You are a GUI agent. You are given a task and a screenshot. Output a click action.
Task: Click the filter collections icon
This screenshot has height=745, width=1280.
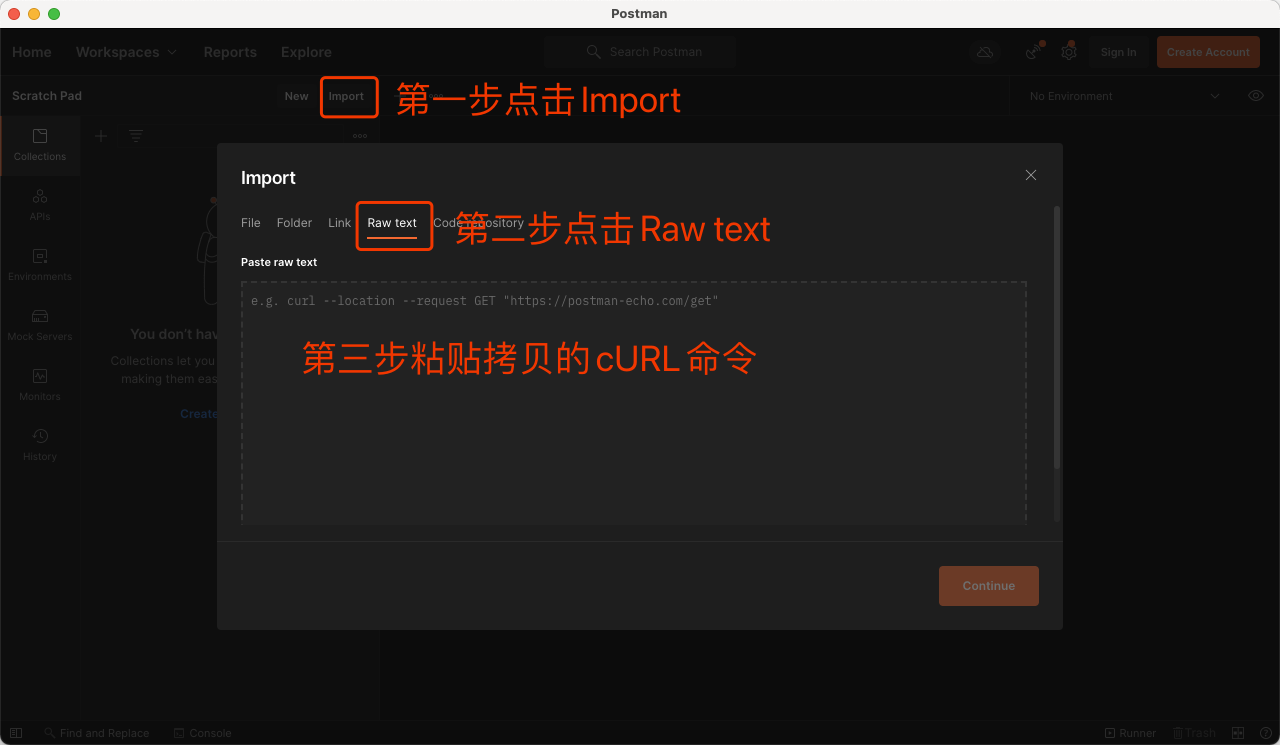[136, 136]
